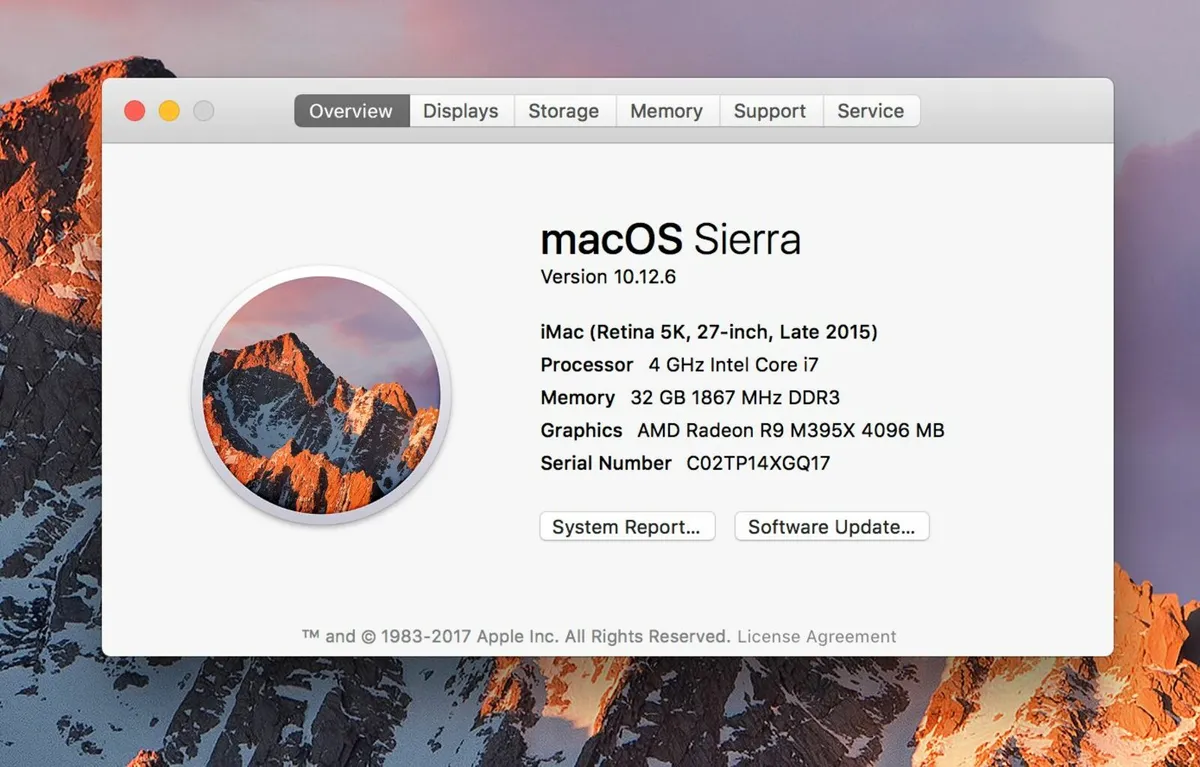Go to the Memory tab
Screen dimensions: 1200x767
(x=667, y=111)
